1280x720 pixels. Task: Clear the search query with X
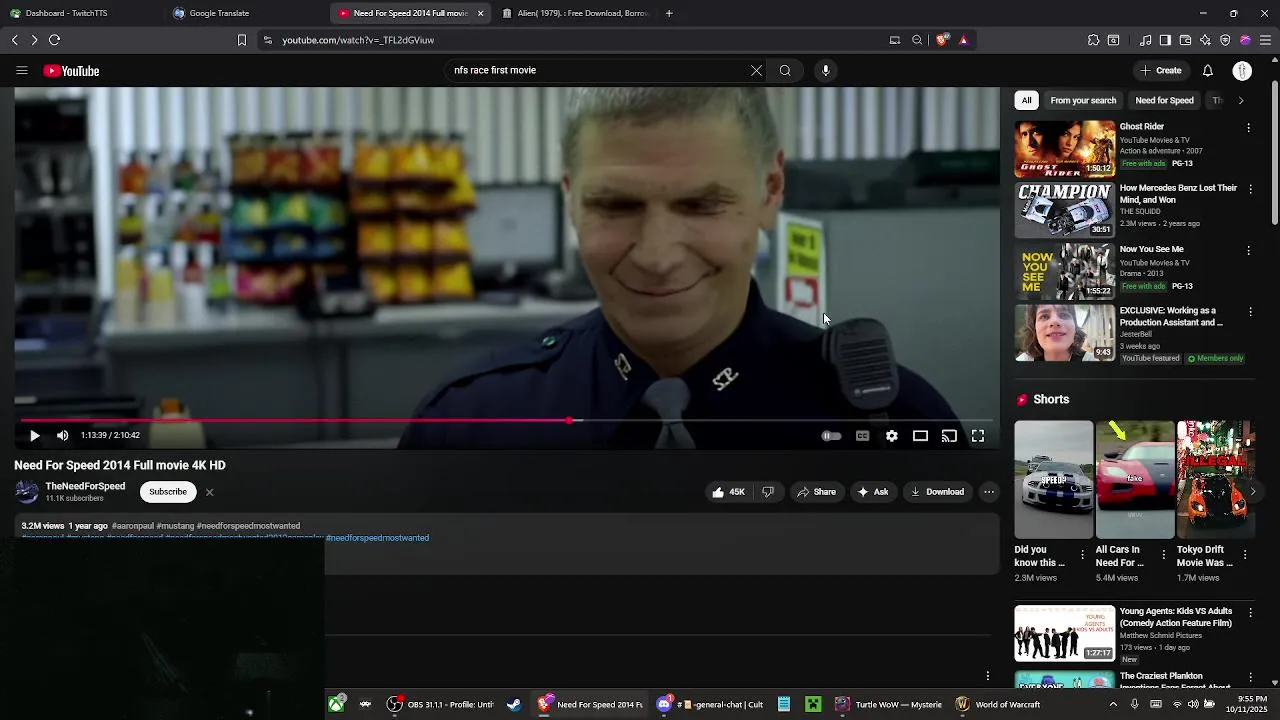756,71
